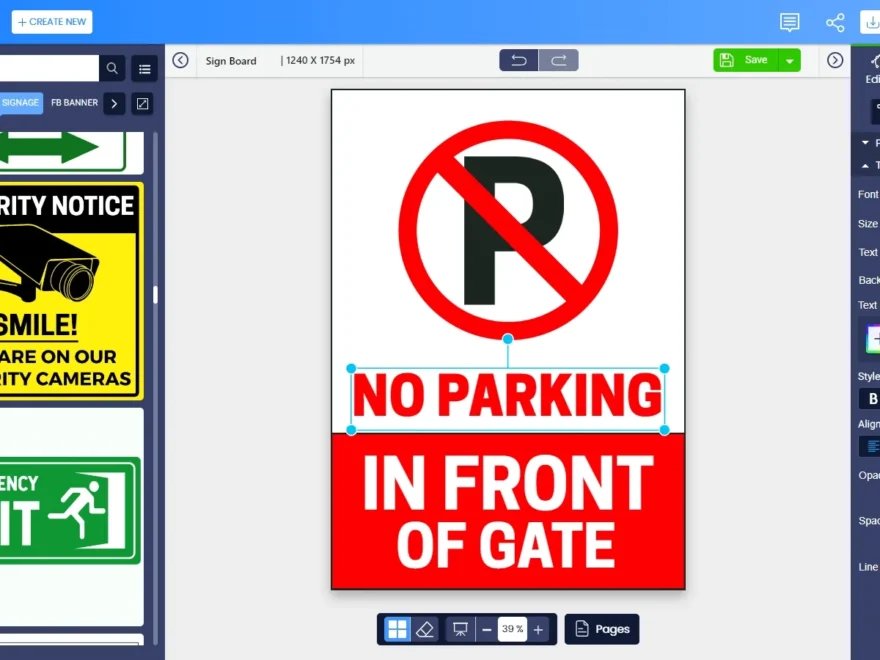Open the resize canvas icon in sidebar
Screen dimensions: 880x660
tap(142, 103)
